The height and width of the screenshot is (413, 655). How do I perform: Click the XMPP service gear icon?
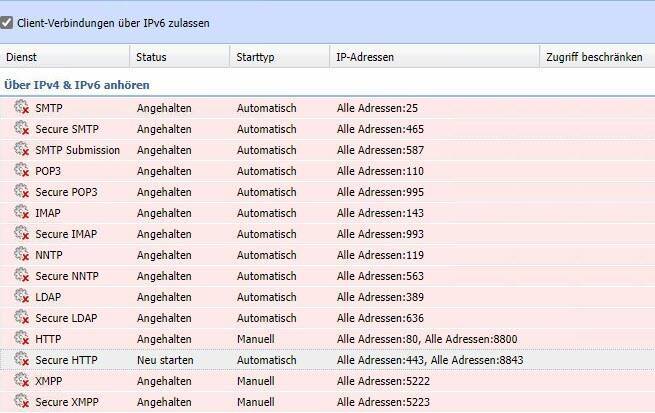[x=21, y=380]
